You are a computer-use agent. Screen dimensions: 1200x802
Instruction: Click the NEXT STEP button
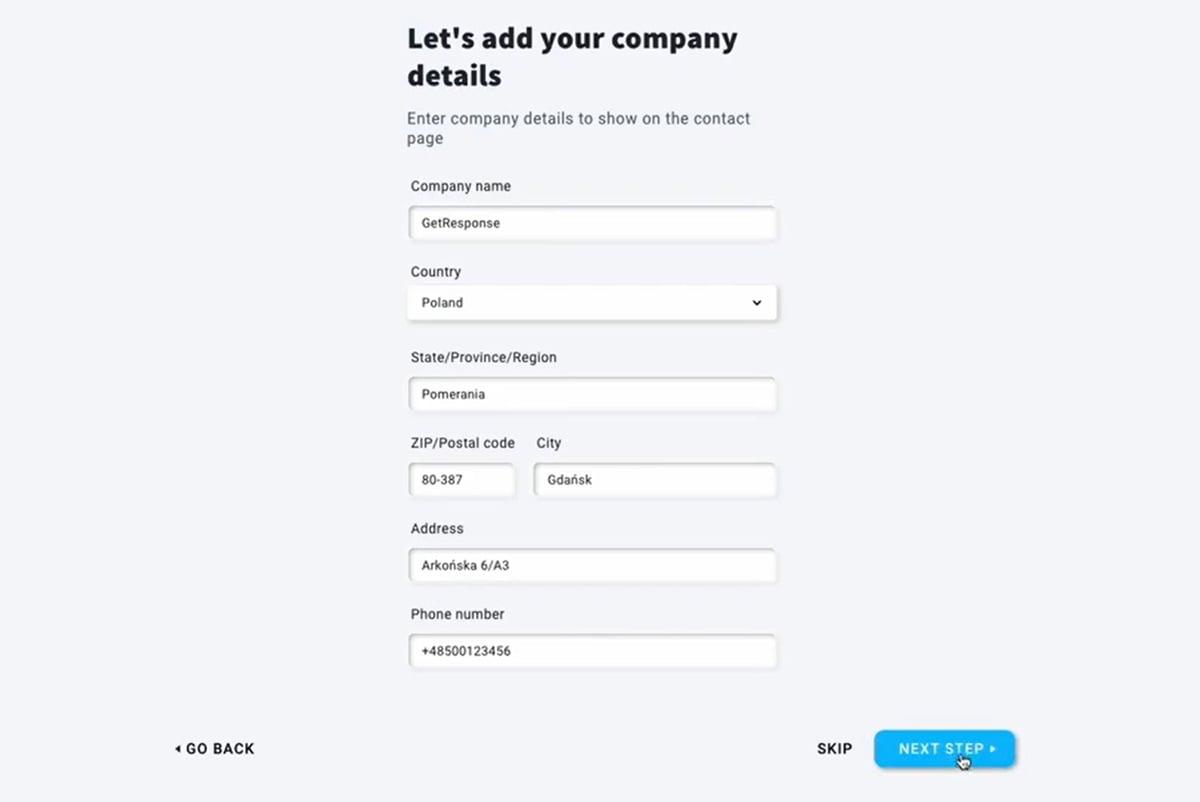(944, 748)
